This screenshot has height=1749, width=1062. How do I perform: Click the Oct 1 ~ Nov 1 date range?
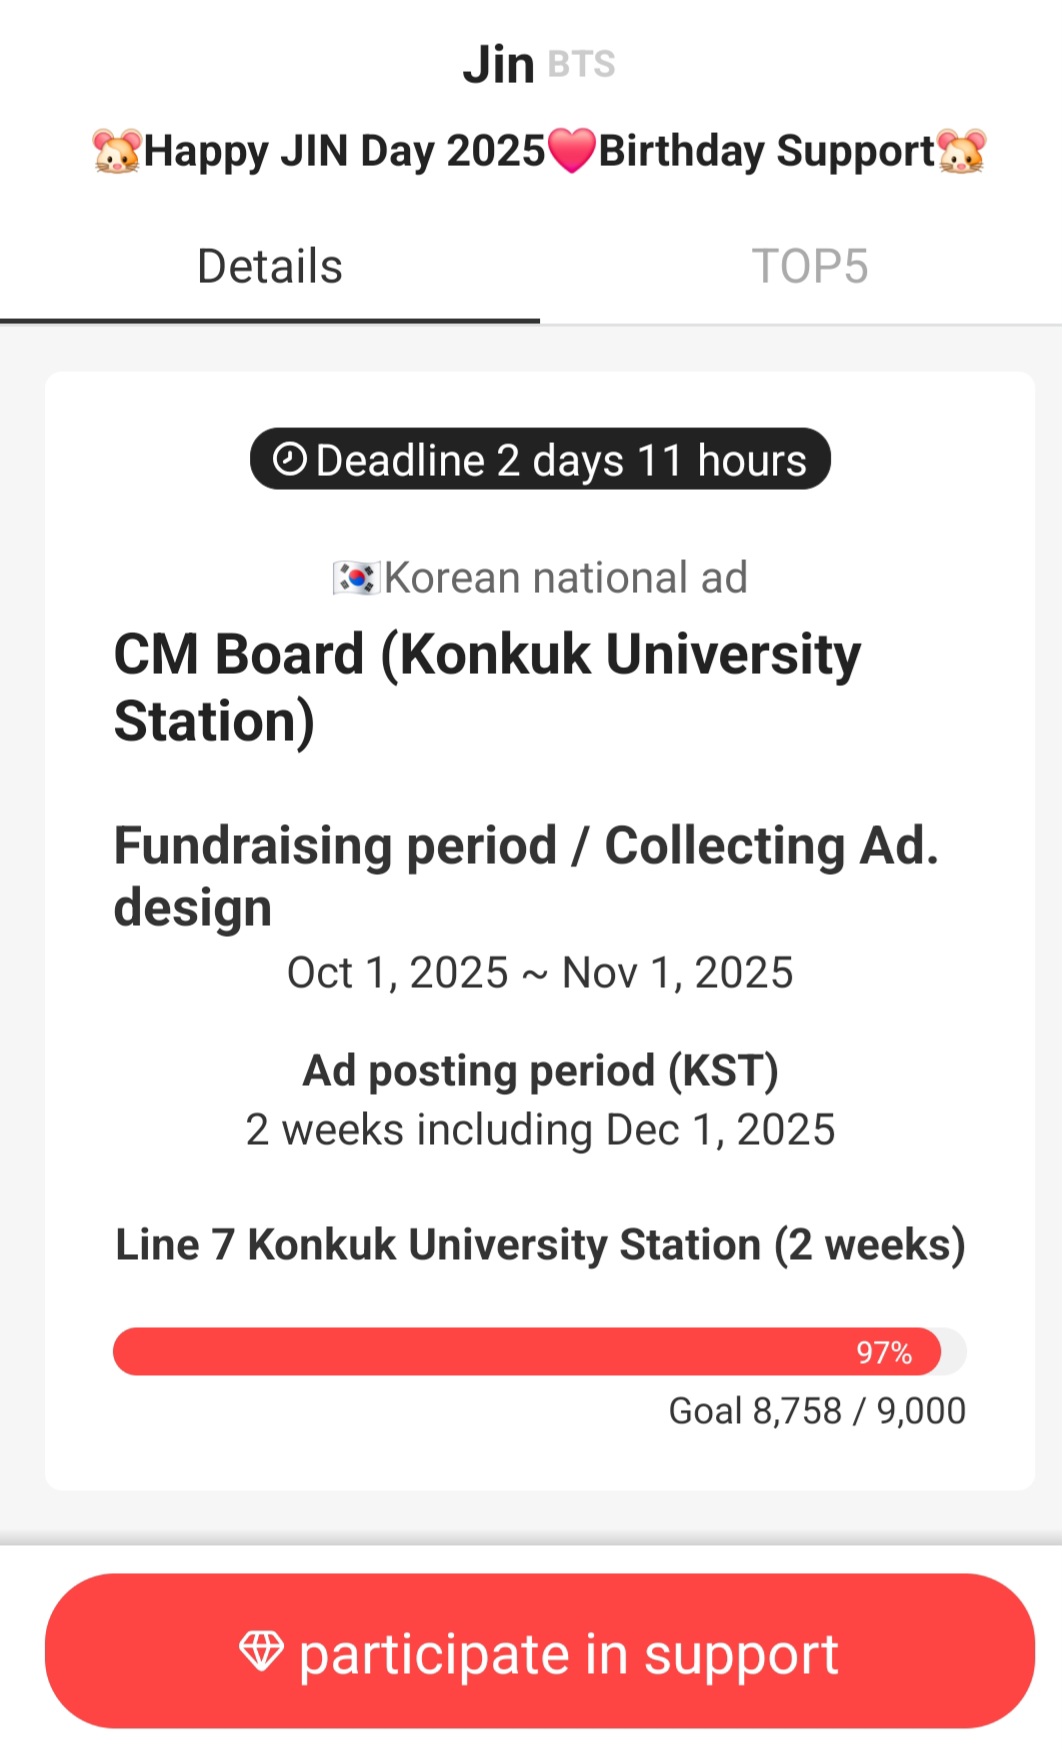[540, 973]
